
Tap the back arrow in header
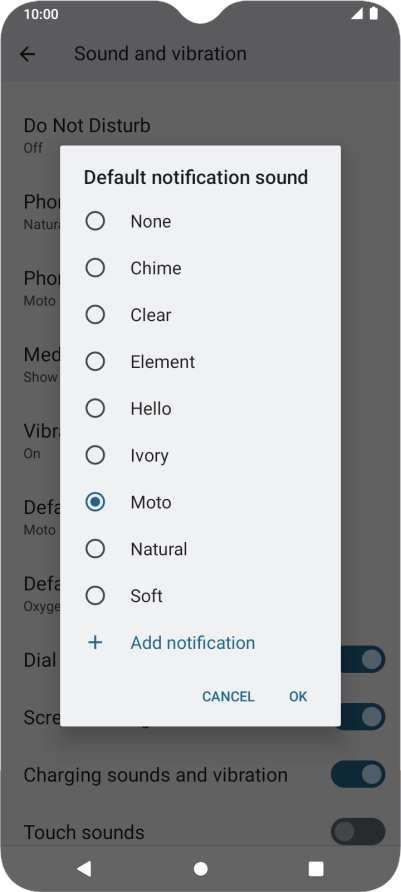click(x=27, y=54)
